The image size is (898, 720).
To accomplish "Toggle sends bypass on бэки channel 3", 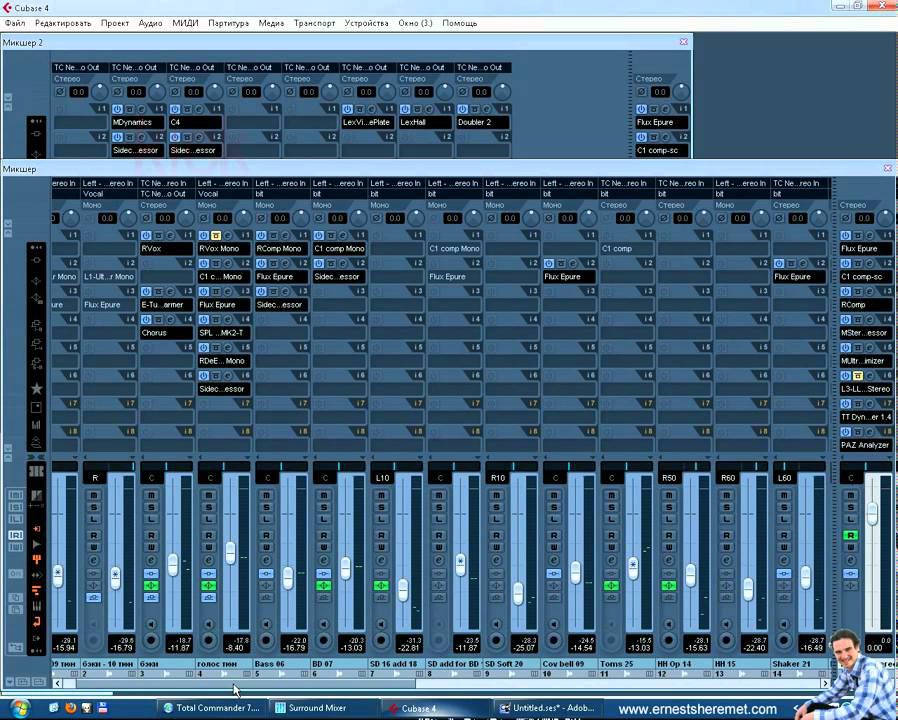I will [151, 597].
